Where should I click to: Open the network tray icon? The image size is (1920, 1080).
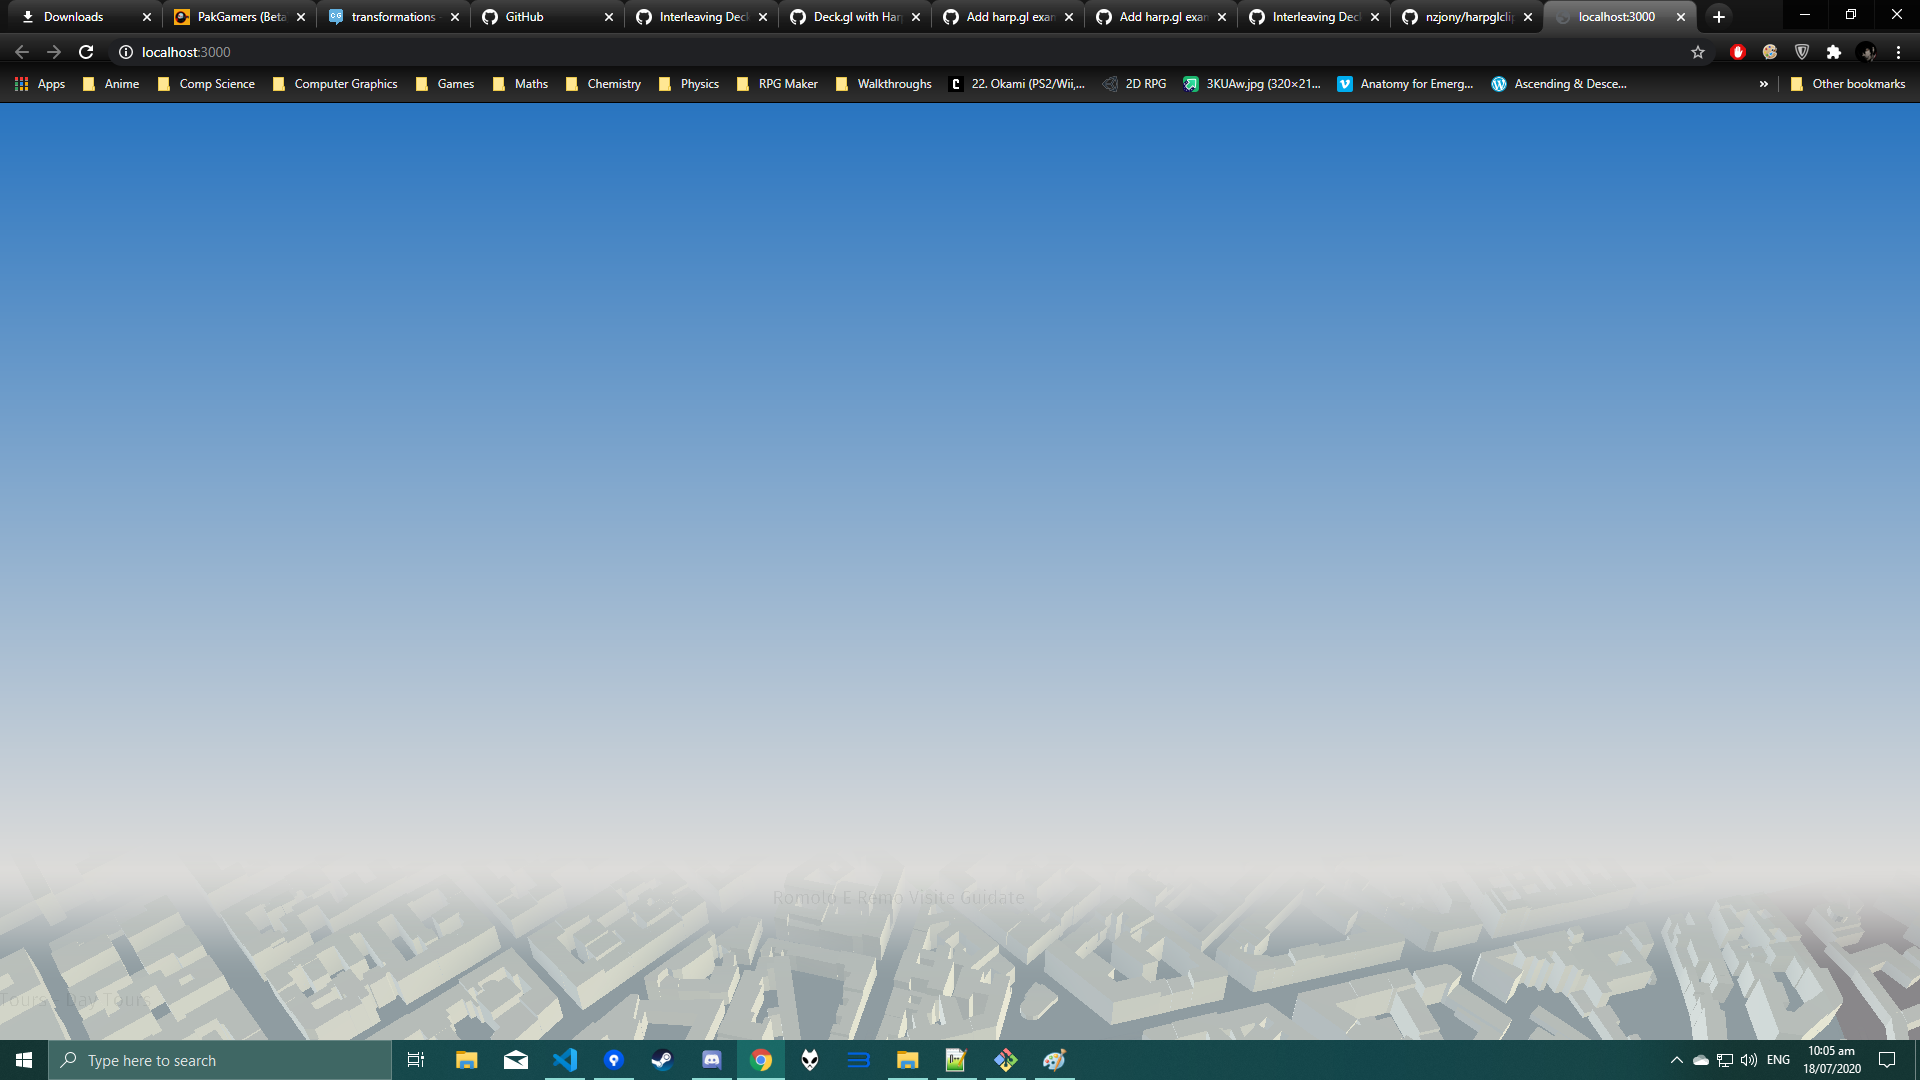[x=1725, y=1060]
